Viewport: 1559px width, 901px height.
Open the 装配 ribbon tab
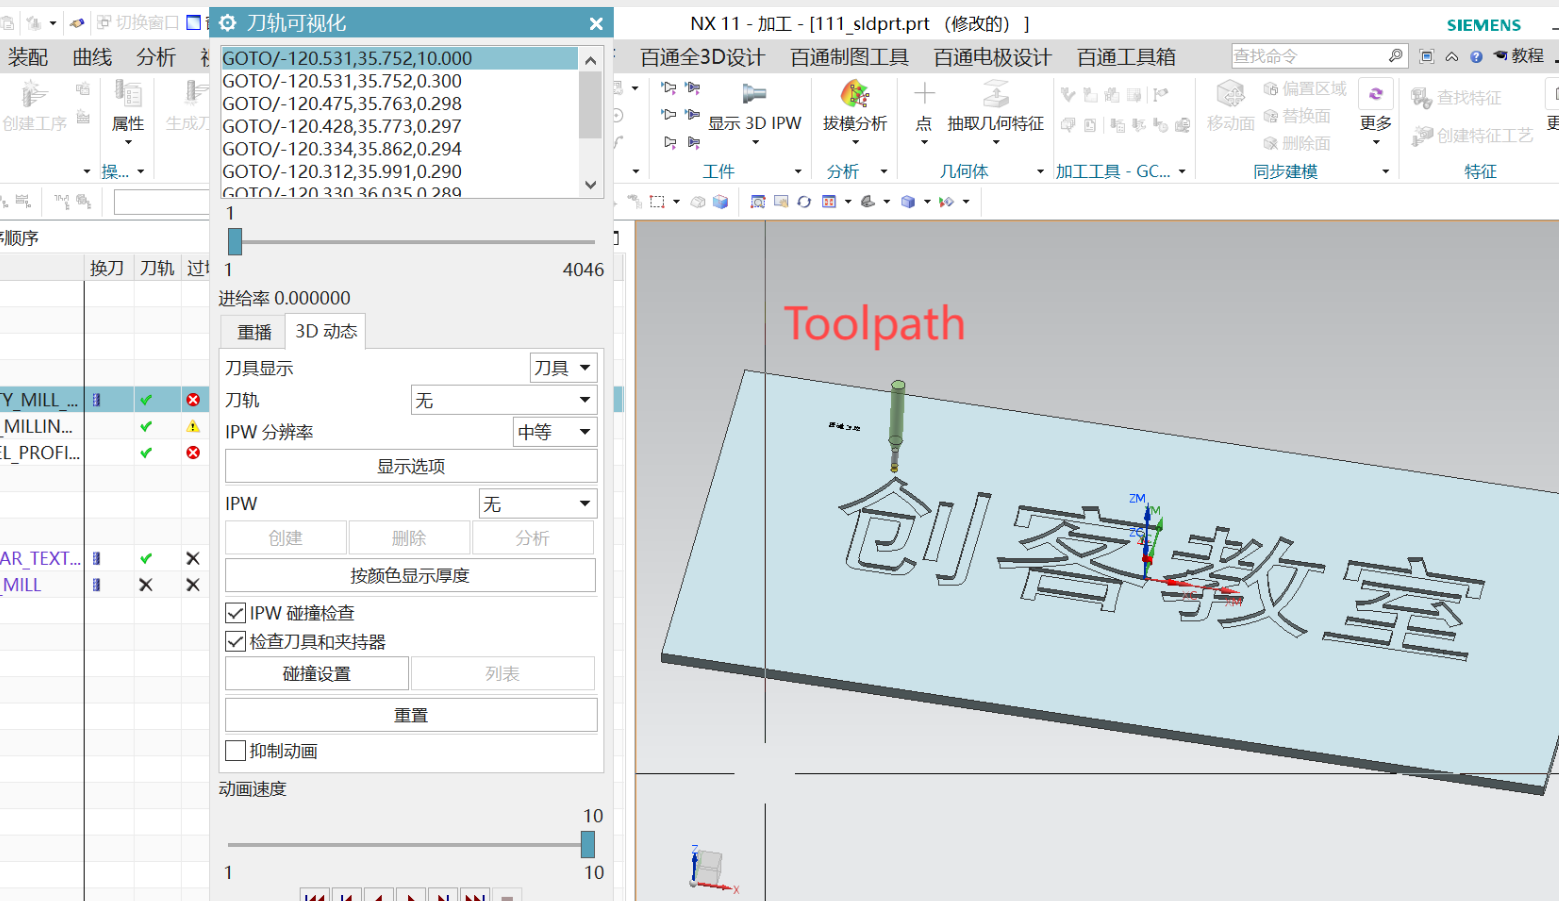pos(28,57)
